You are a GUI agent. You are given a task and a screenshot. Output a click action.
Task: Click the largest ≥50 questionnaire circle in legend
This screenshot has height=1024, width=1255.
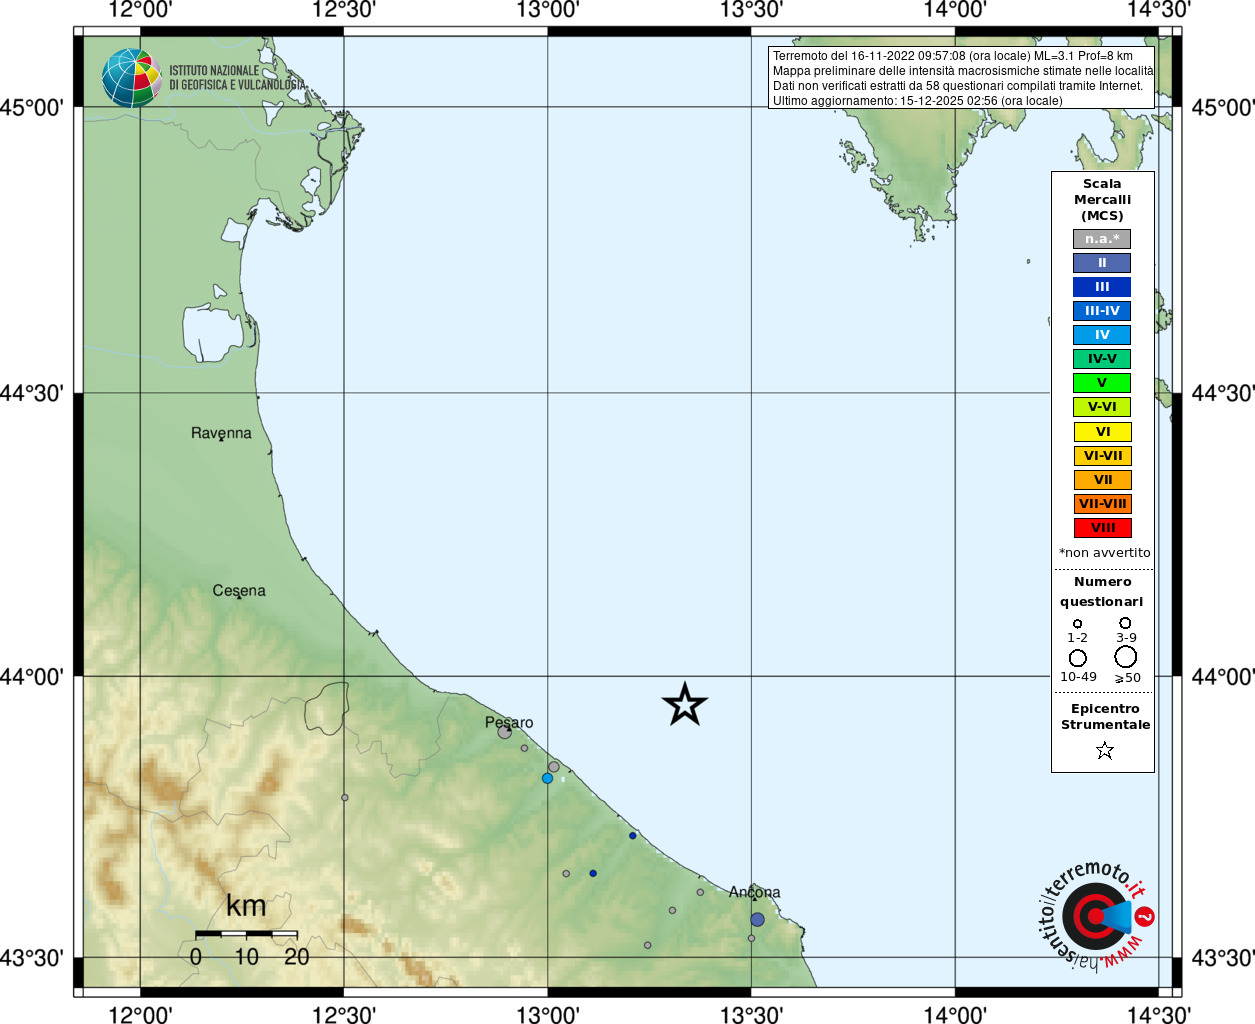coord(1126,657)
